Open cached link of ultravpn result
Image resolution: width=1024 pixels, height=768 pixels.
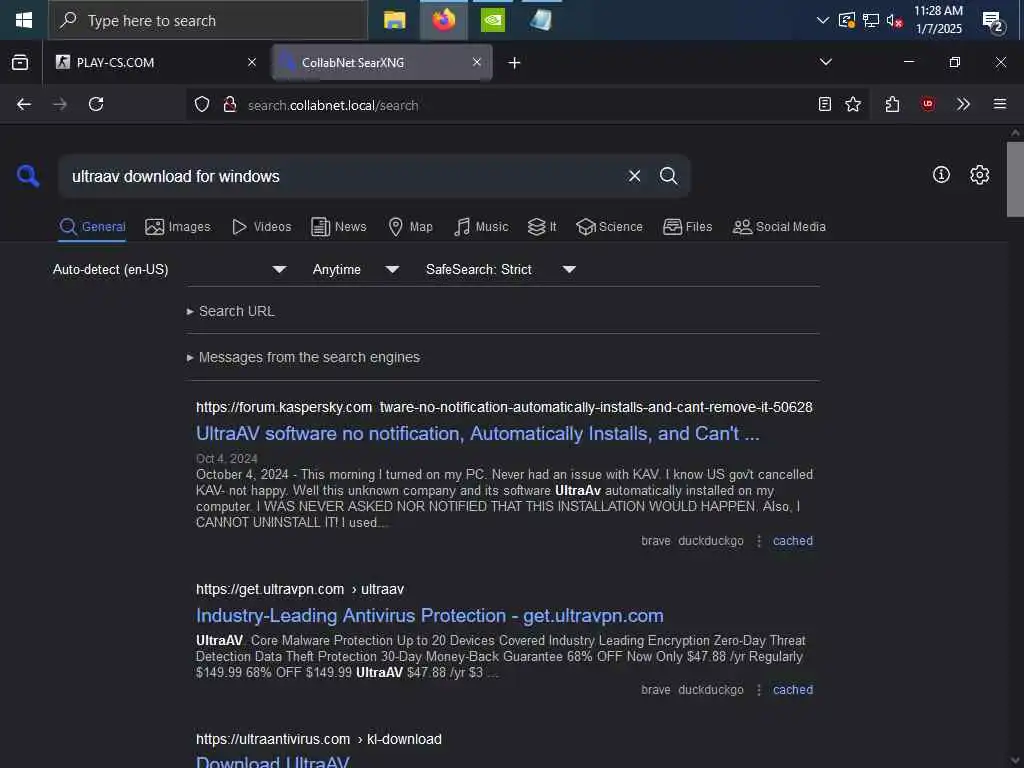tap(793, 690)
